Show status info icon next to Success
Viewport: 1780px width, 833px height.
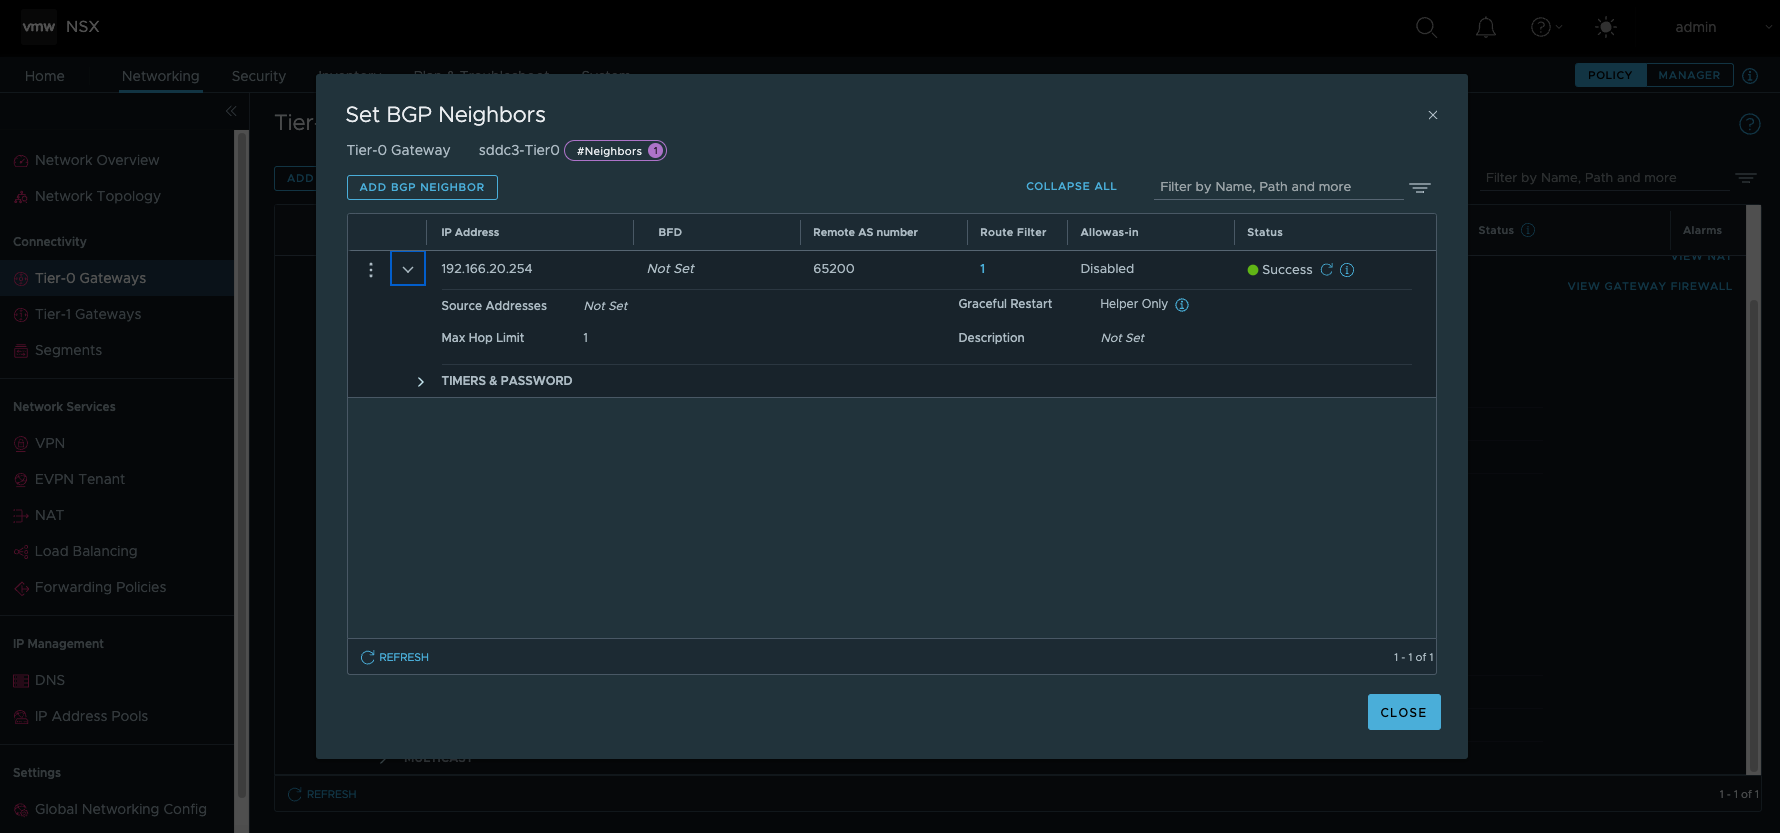click(x=1347, y=270)
